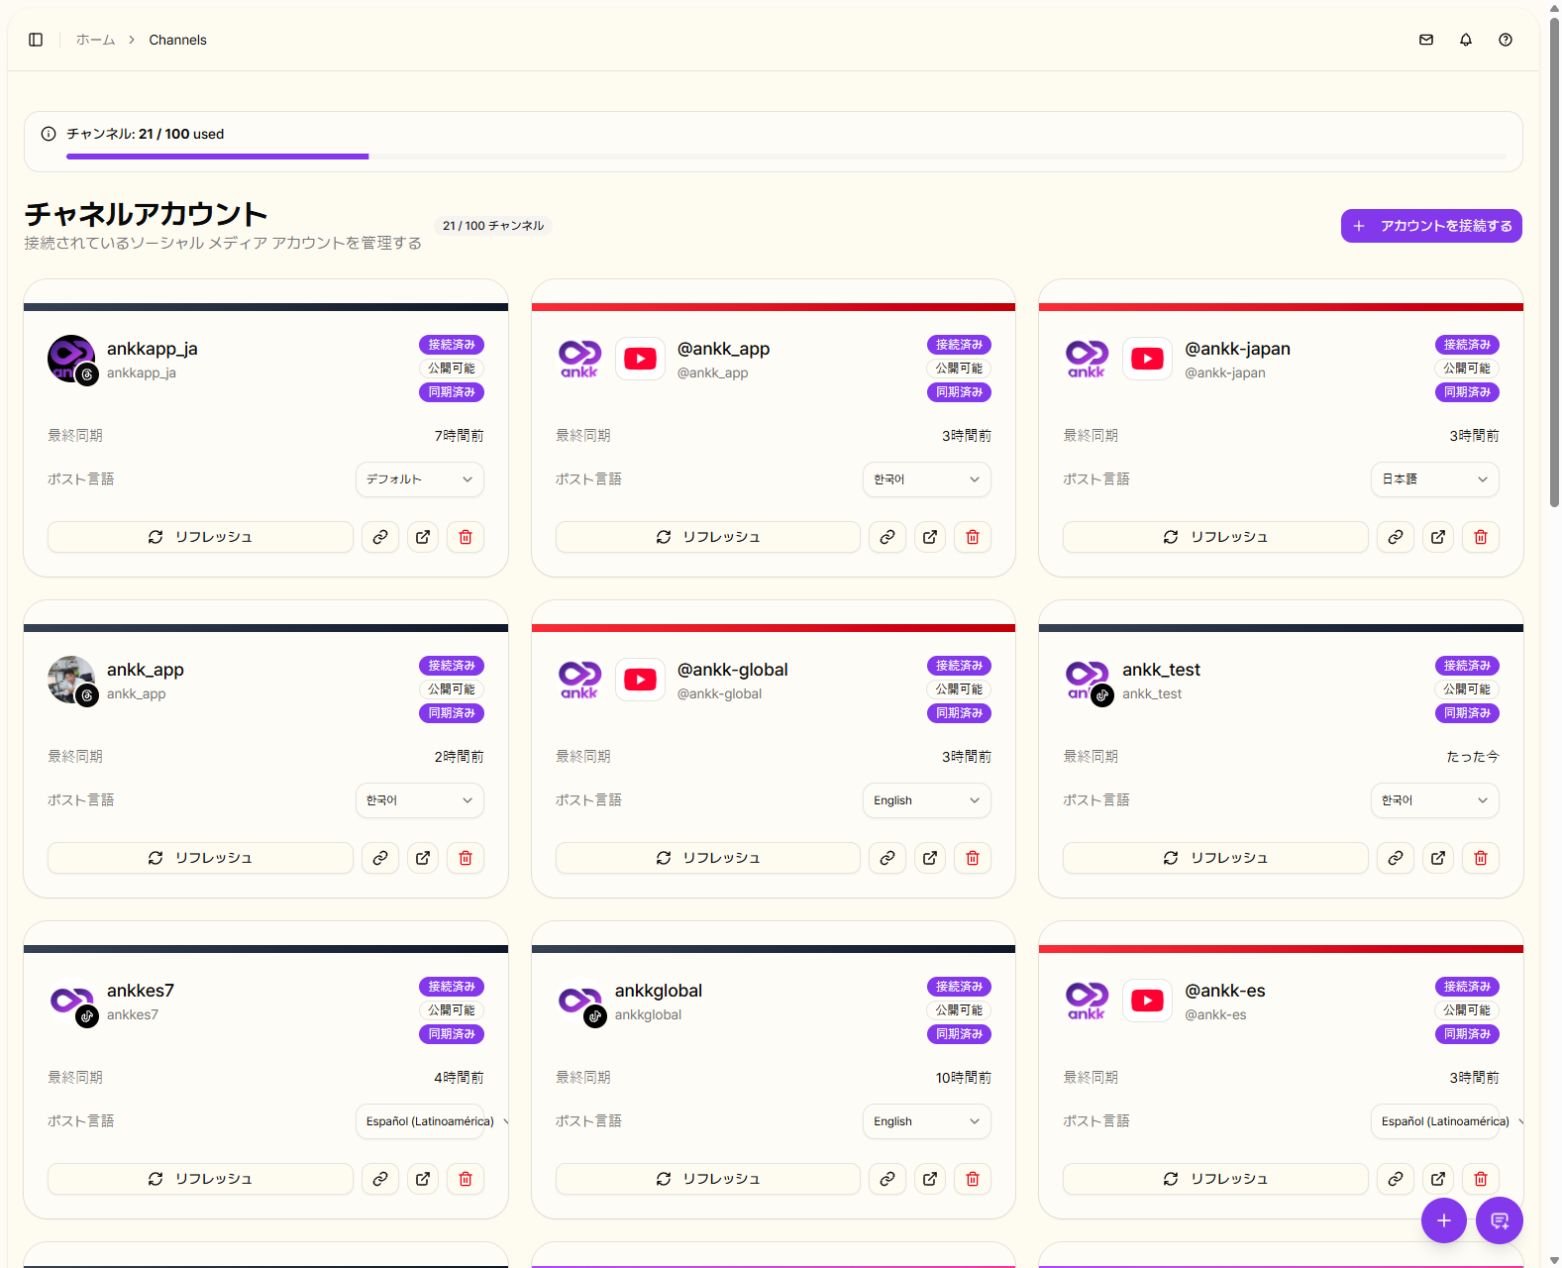Open language dropdown for ankk_test
This screenshot has height=1268, width=1562.
coord(1435,801)
